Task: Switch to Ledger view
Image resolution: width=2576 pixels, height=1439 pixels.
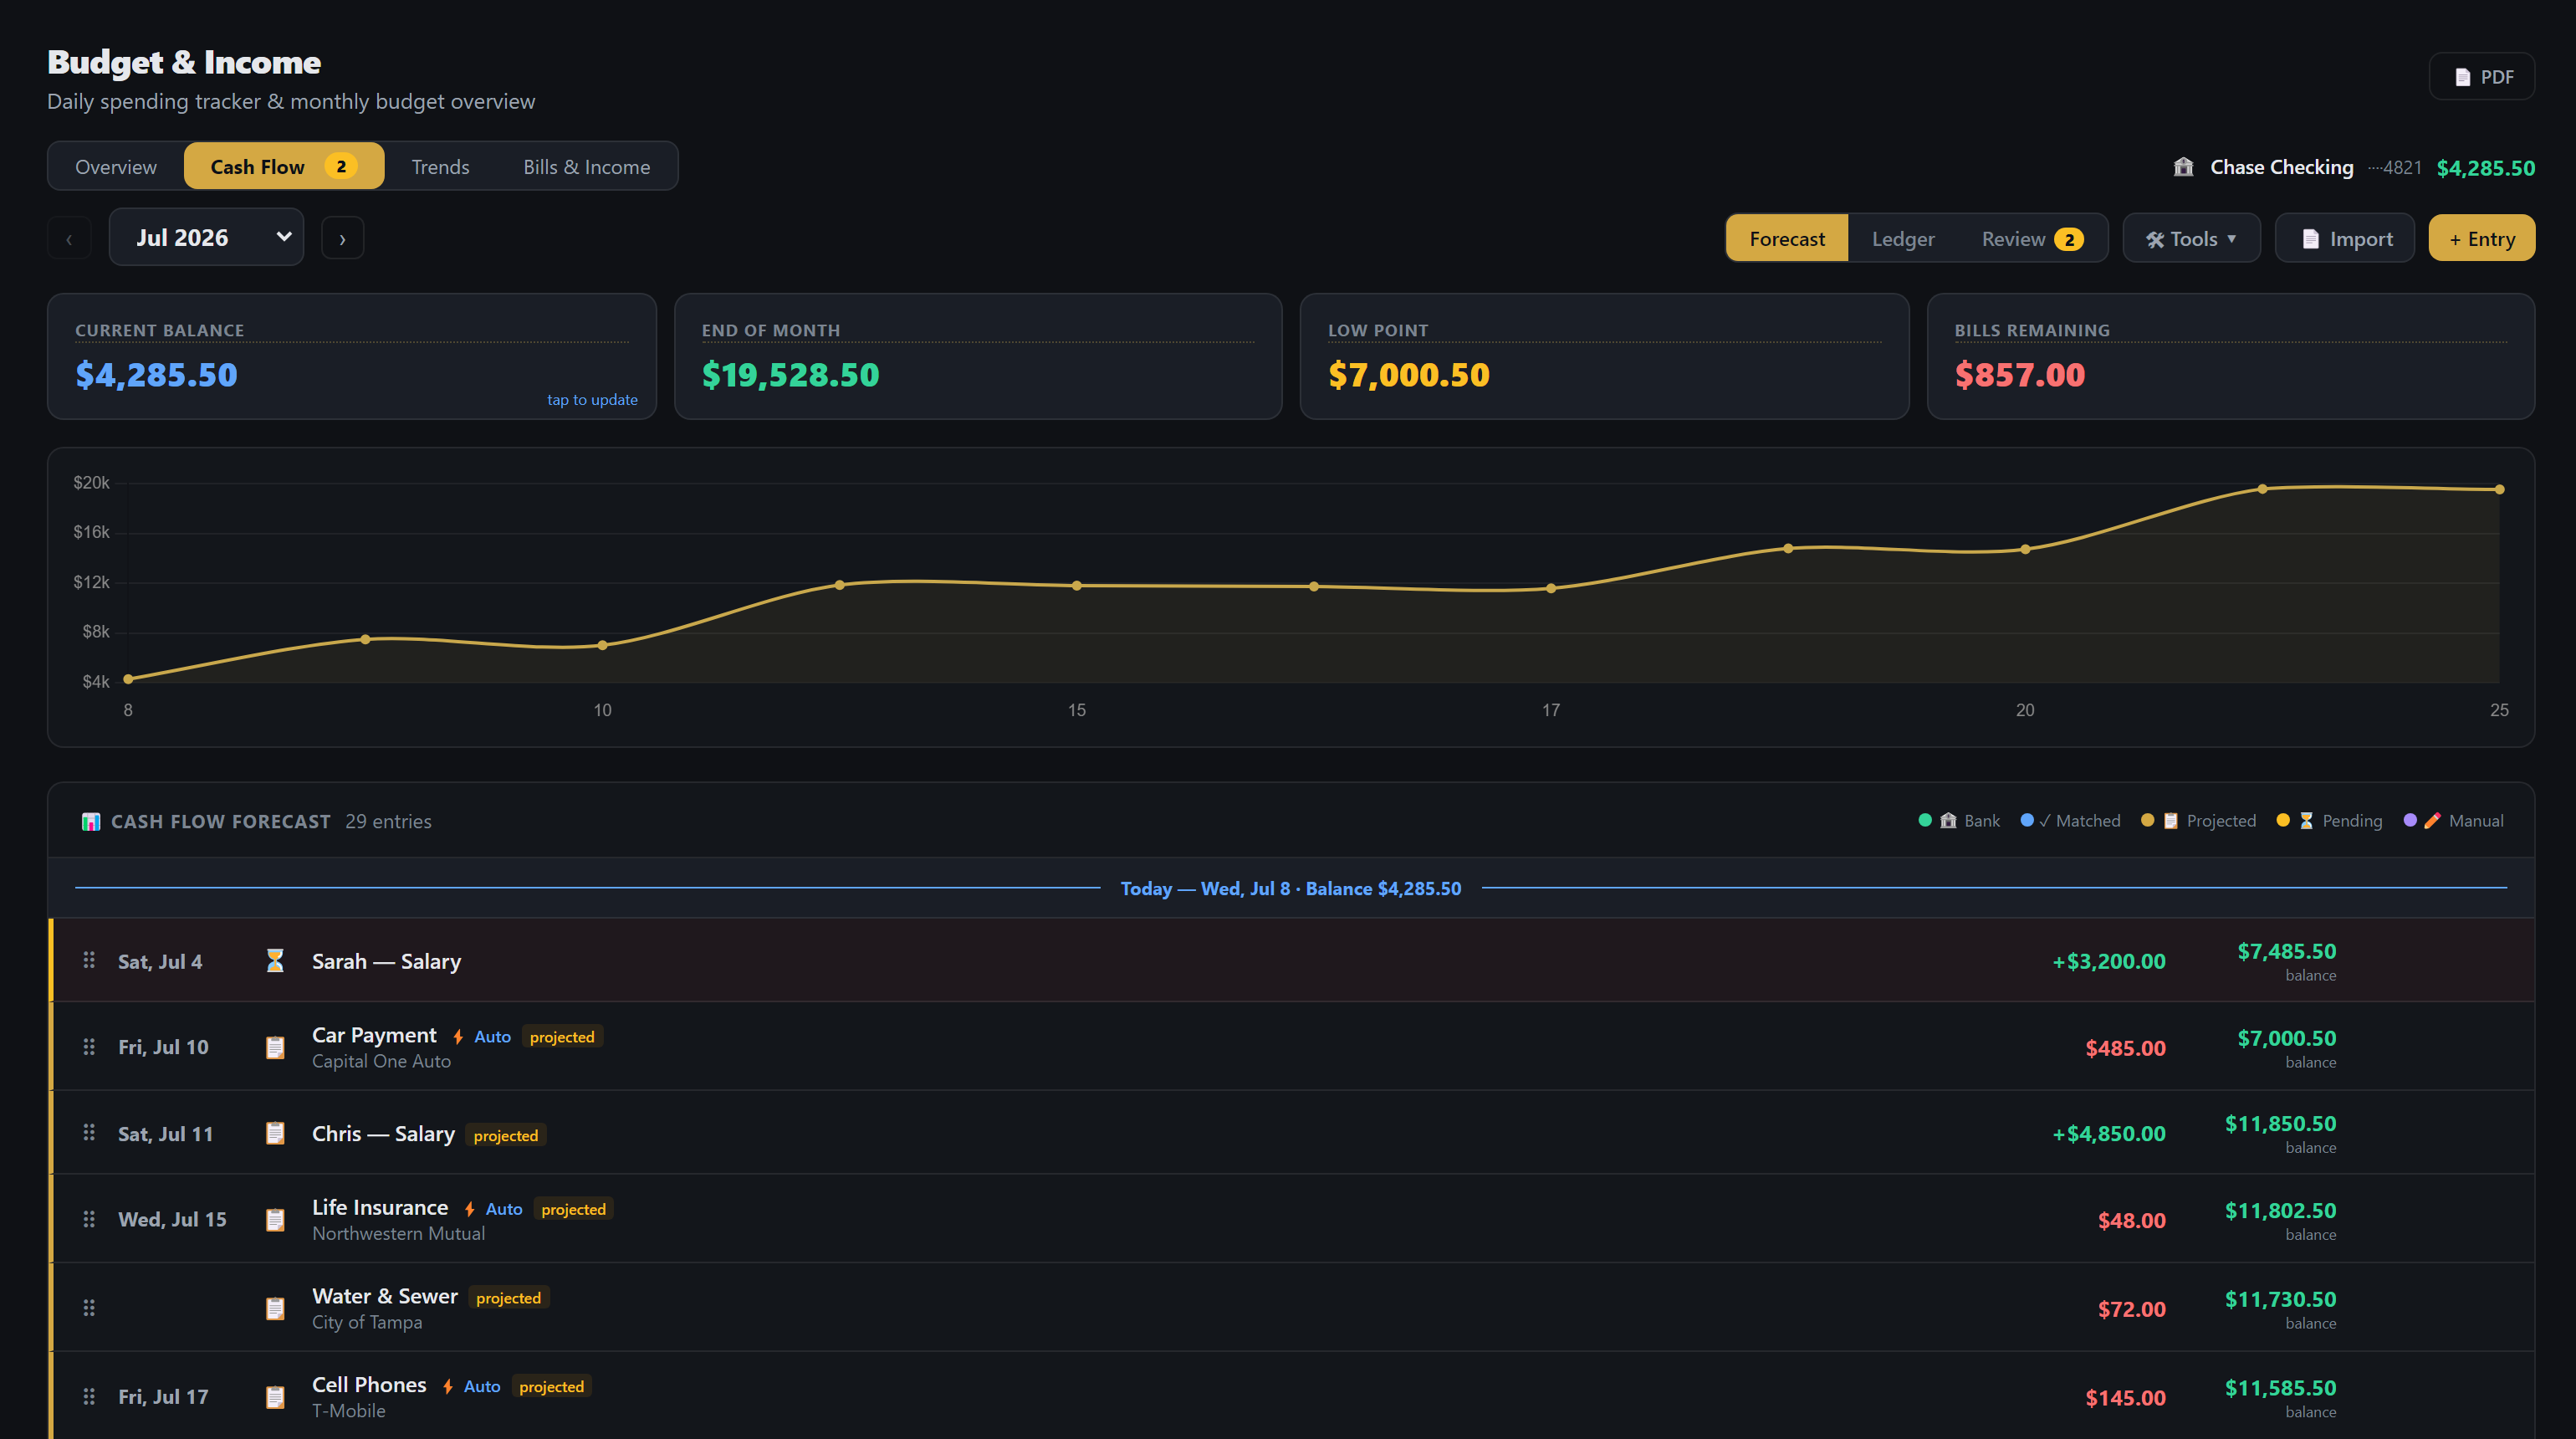Action: tap(1902, 239)
